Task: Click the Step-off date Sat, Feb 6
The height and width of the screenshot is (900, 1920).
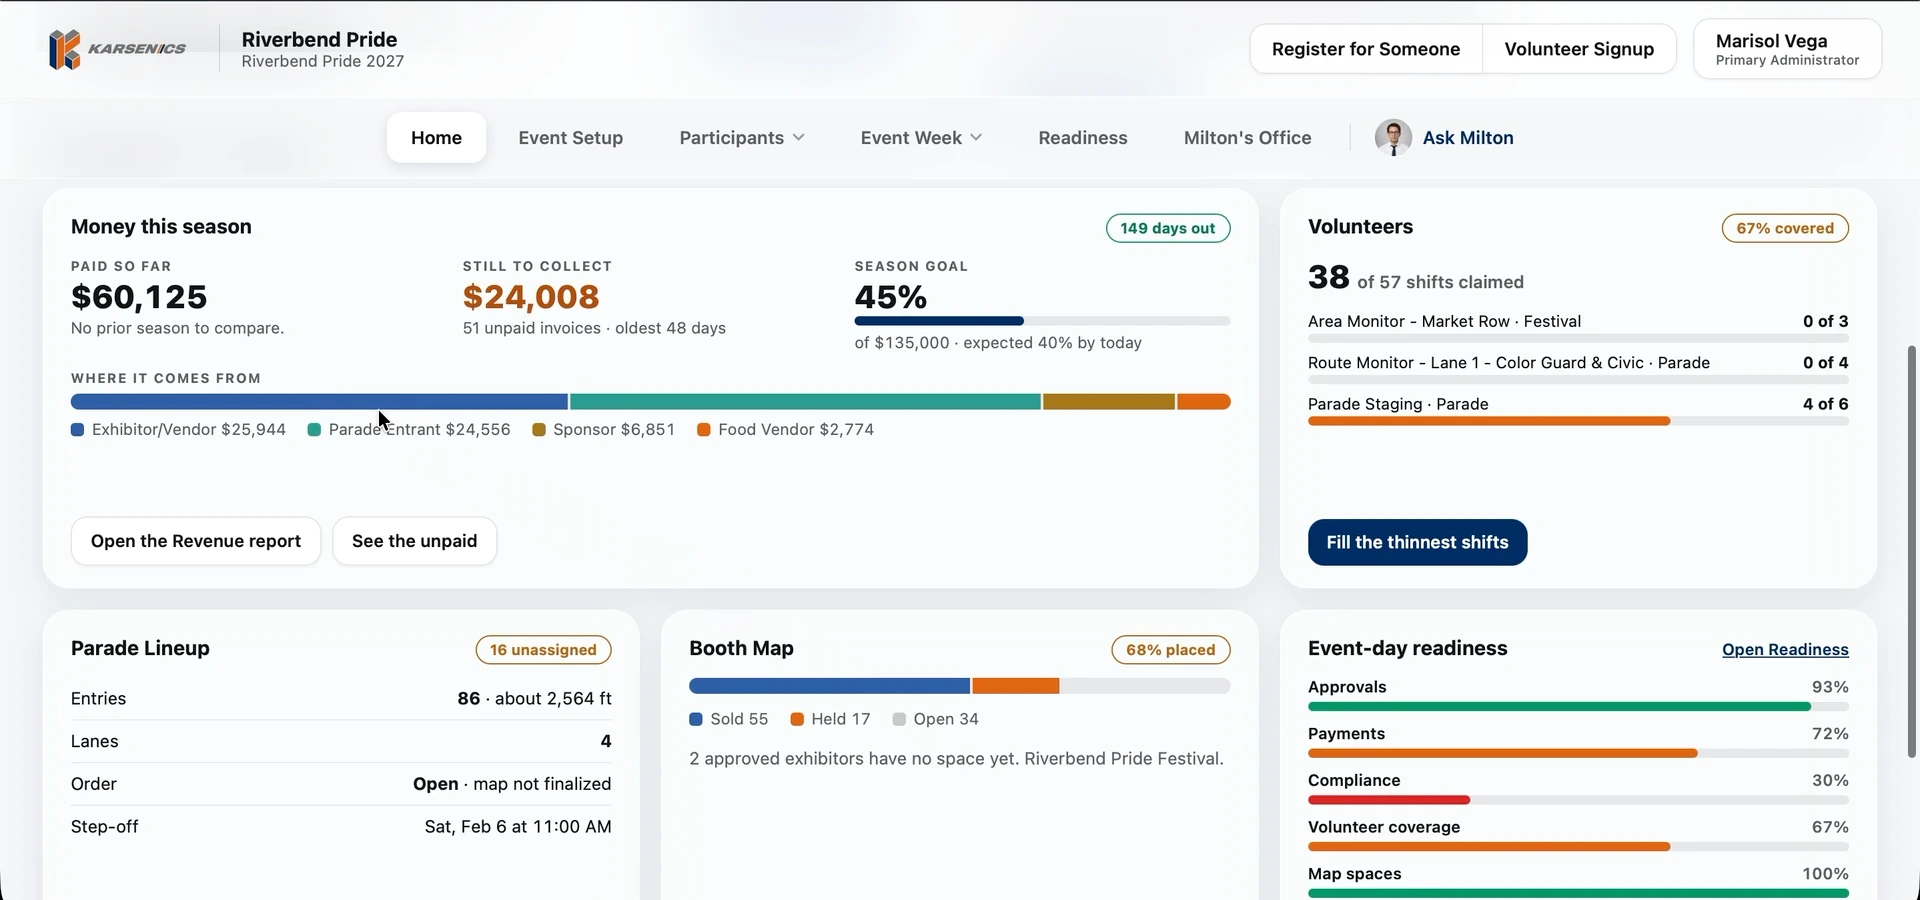Action: pos(518,827)
